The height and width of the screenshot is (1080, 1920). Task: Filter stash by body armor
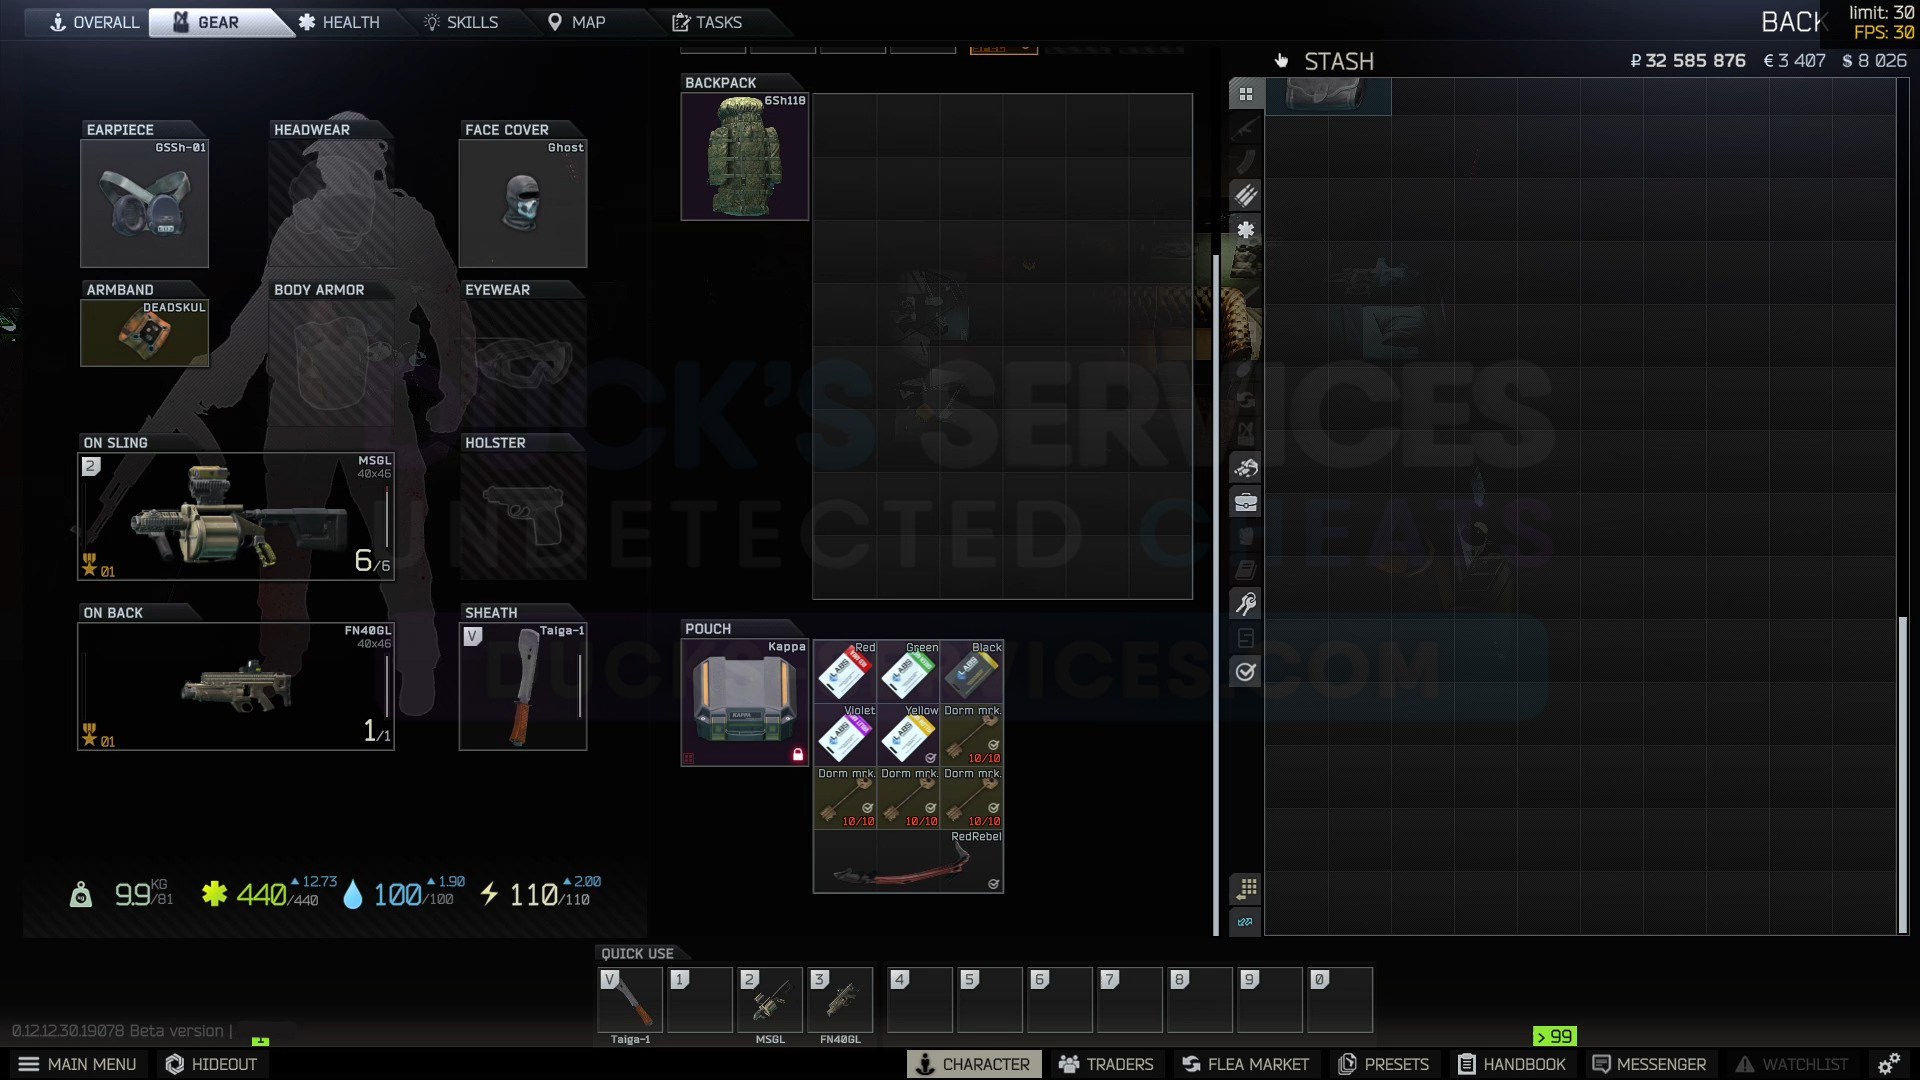(x=1246, y=536)
